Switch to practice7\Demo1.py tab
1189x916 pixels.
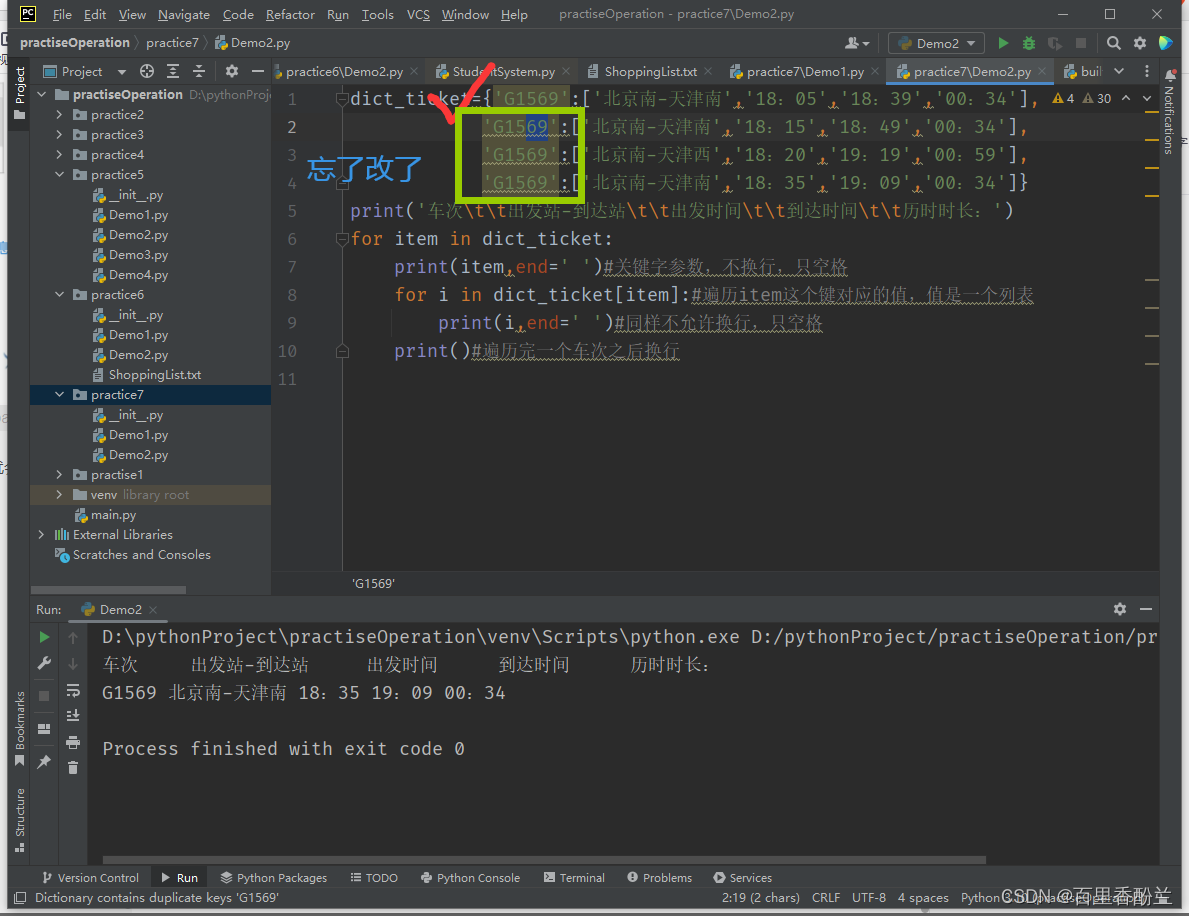[x=805, y=71]
